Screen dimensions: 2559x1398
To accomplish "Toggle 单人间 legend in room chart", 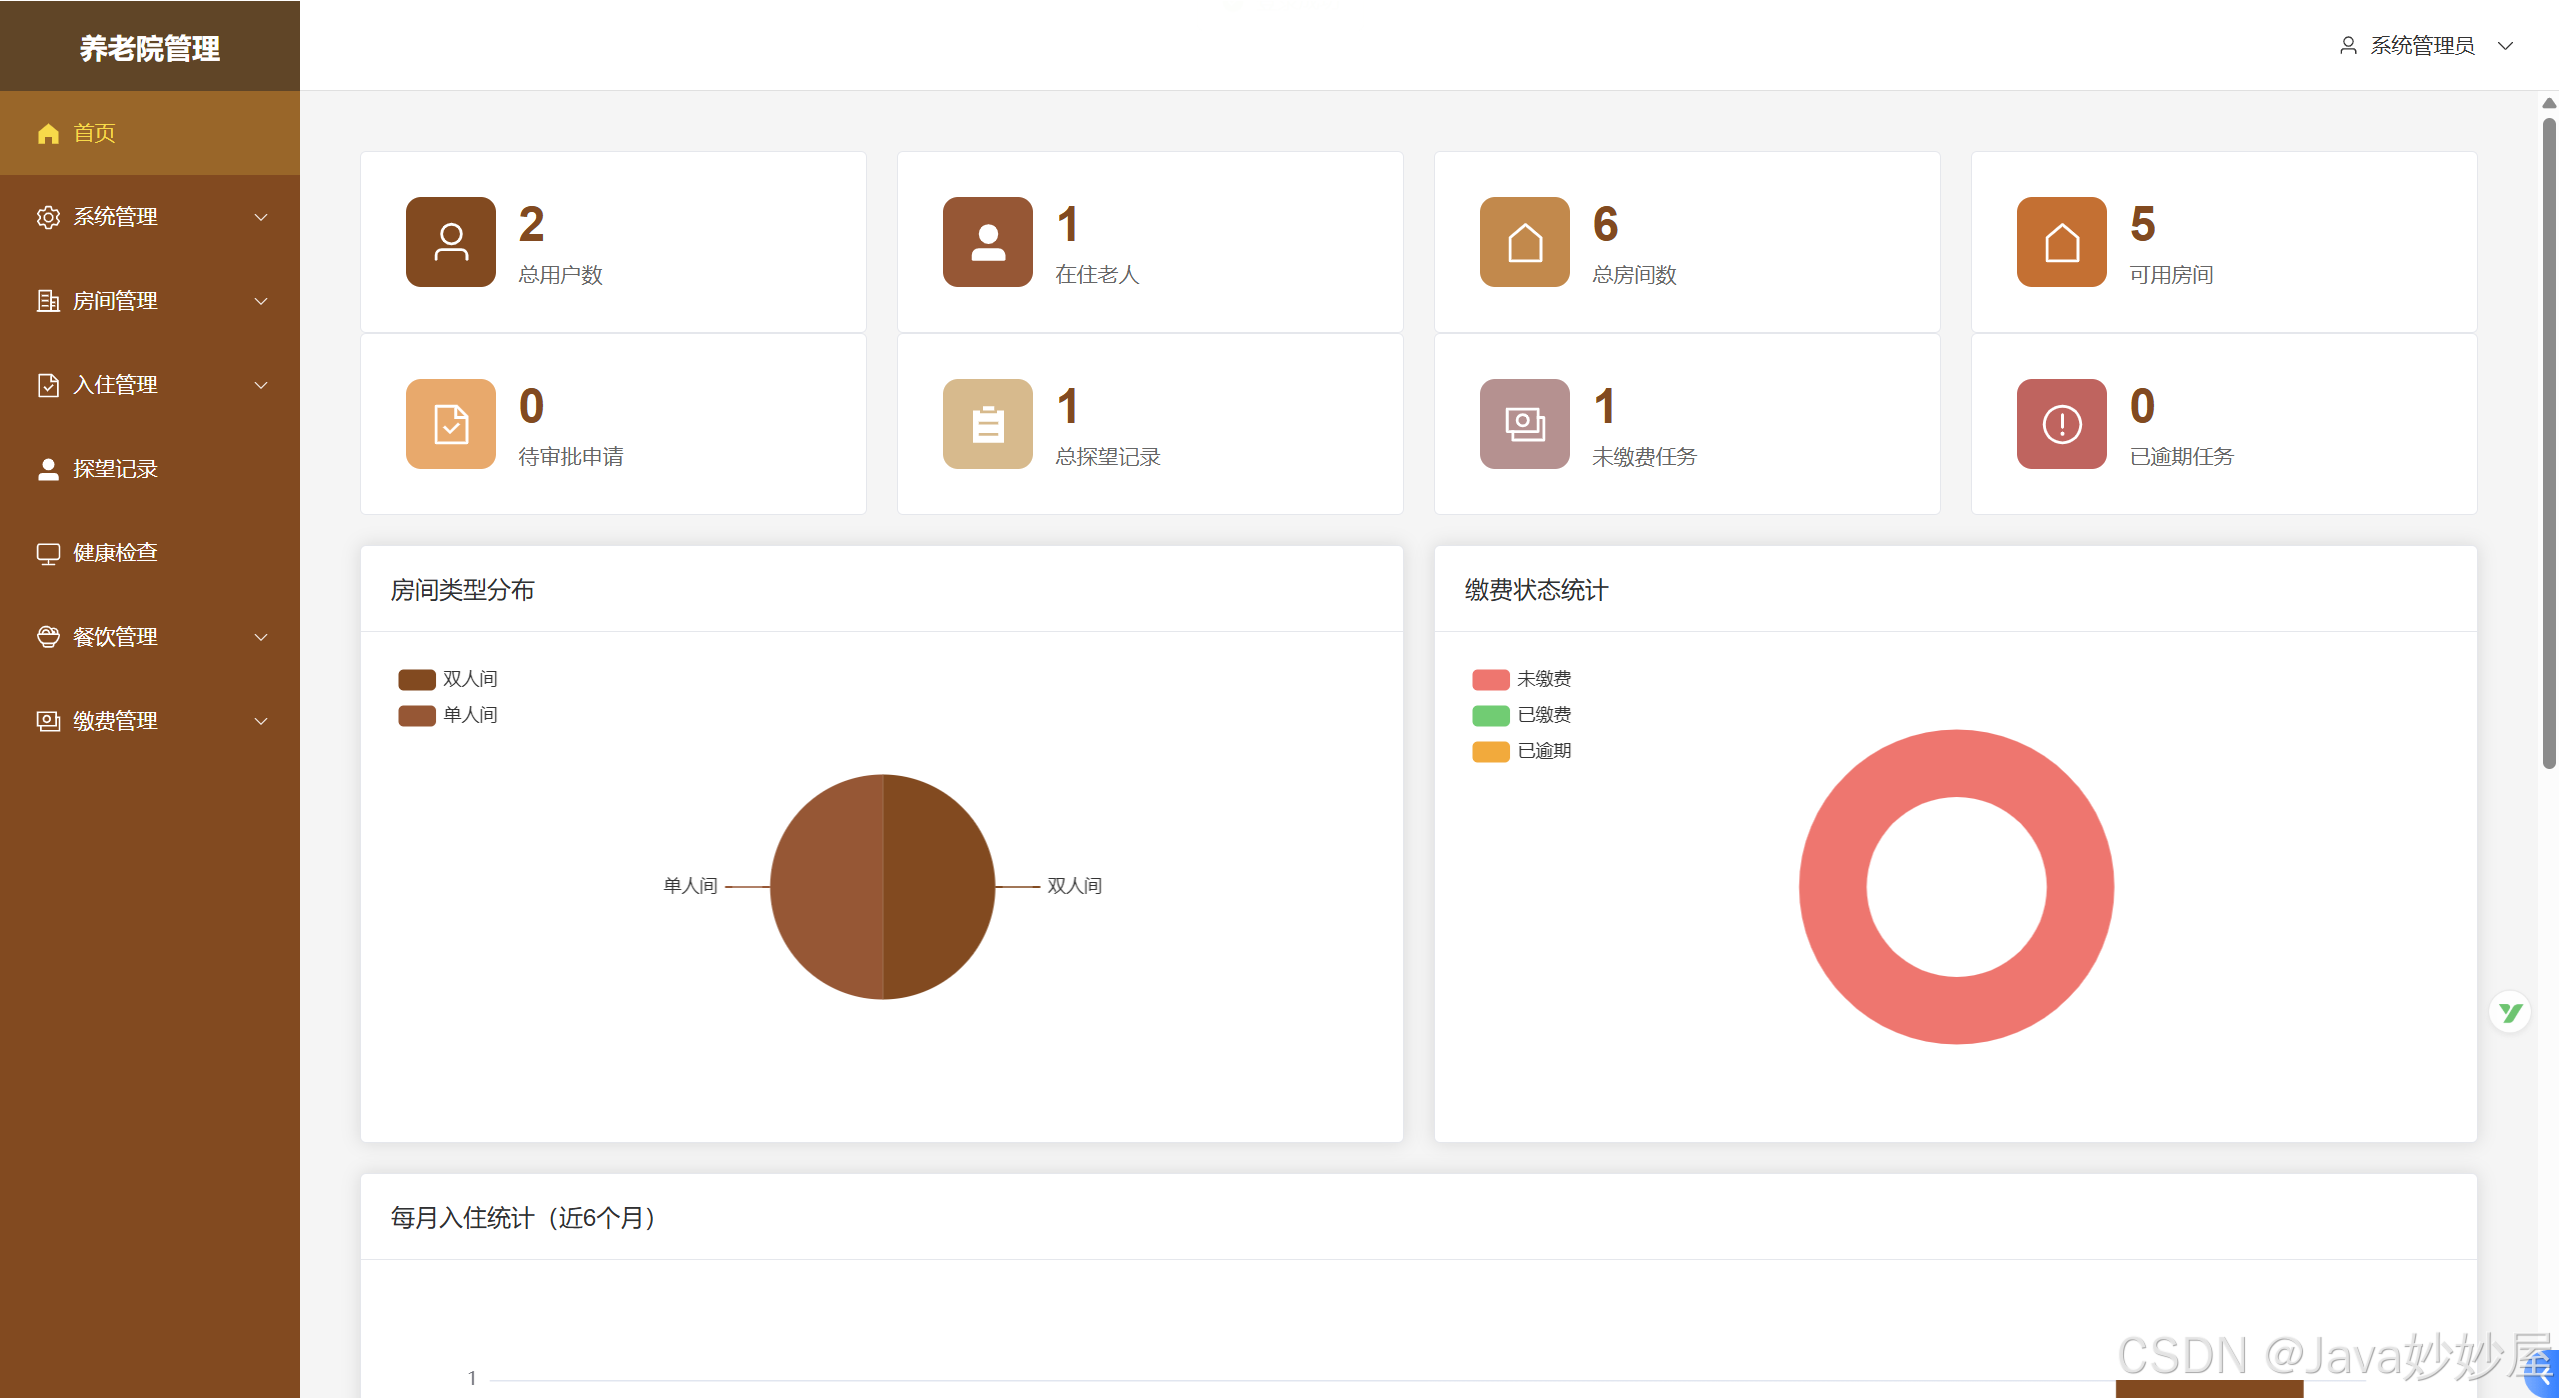I will [448, 715].
